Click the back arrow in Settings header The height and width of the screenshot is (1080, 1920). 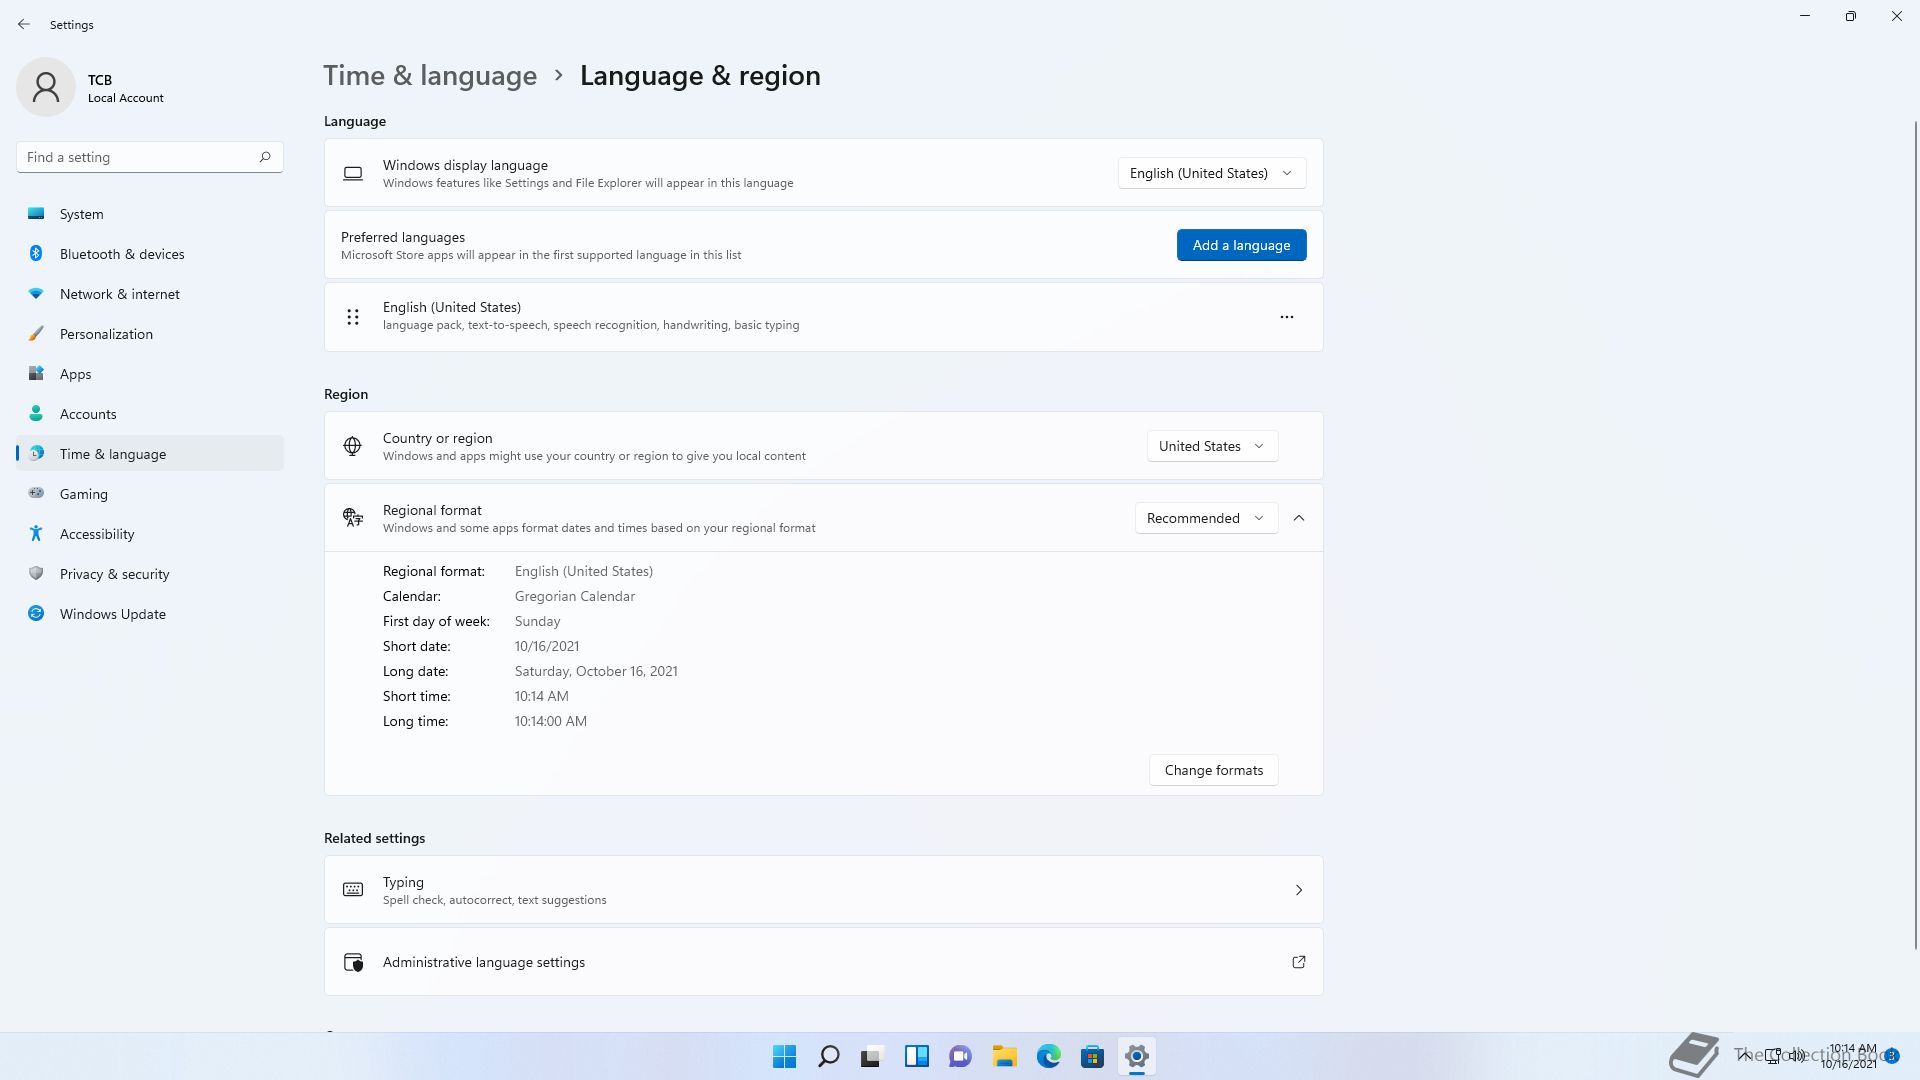(x=24, y=24)
